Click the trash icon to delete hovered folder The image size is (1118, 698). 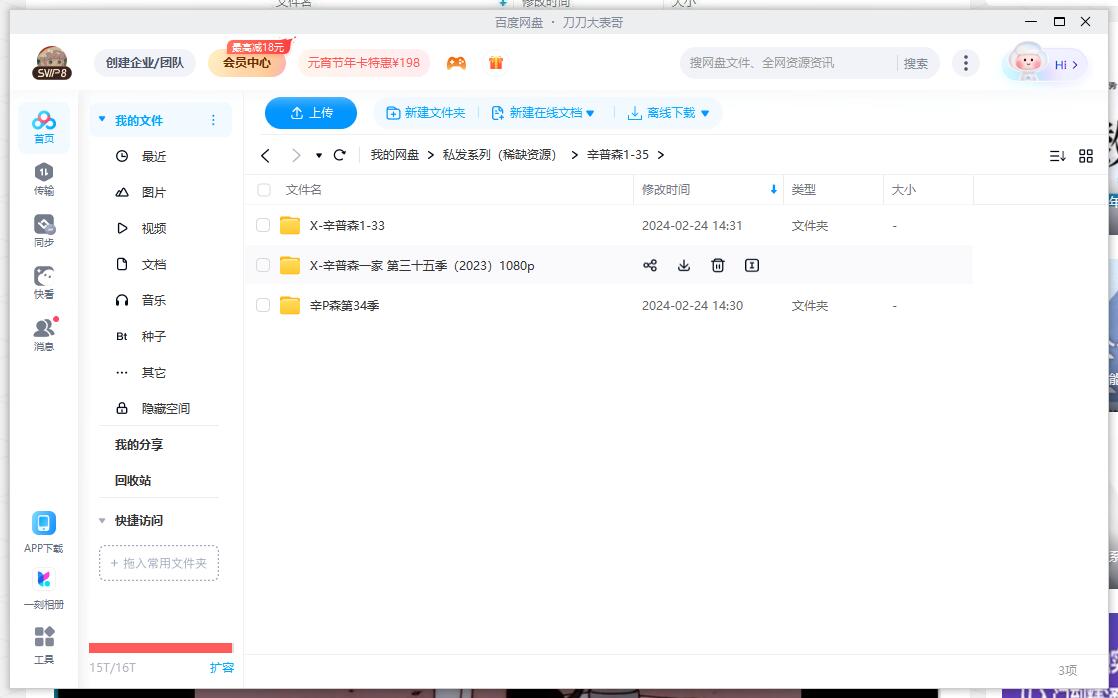click(718, 265)
